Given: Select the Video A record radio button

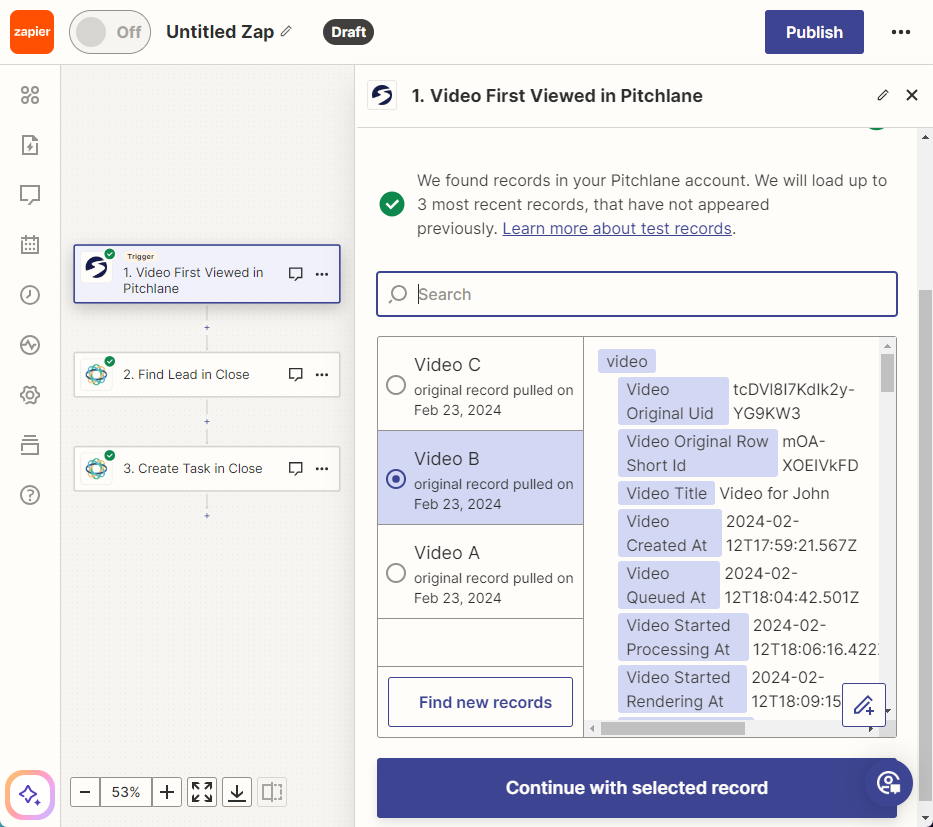Looking at the screenshot, I should point(396,573).
